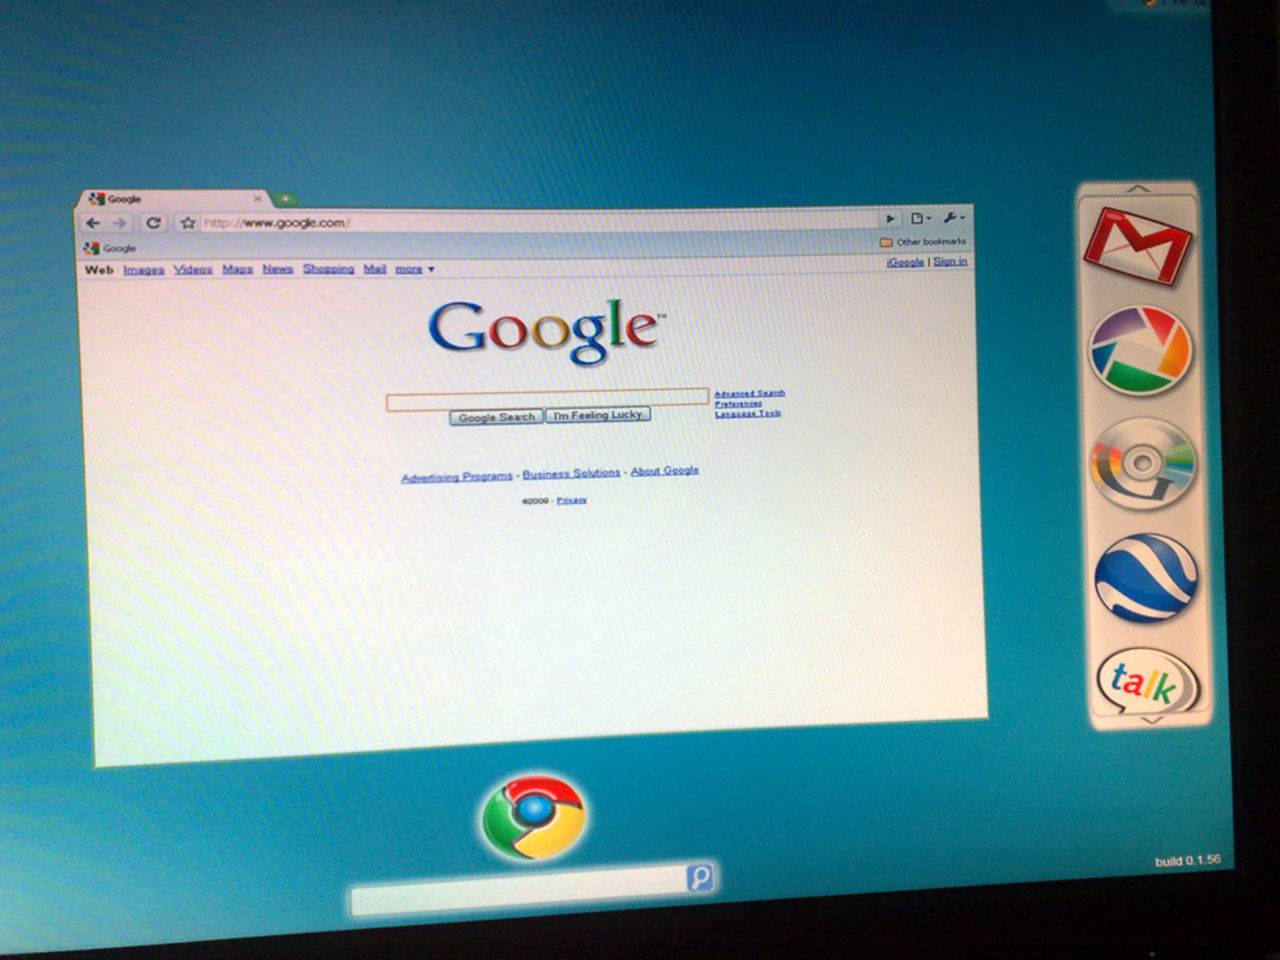Close the Google tab
The image size is (1280, 960).
257,199
